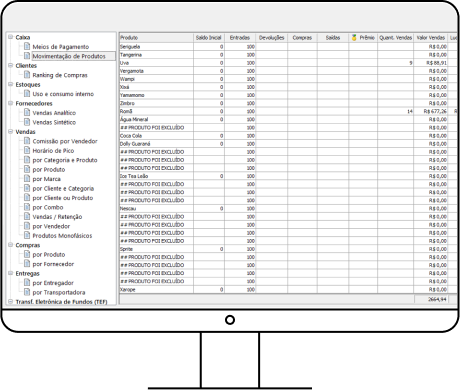This screenshot has width=460, height=390.
Task: Open the Uso e consumo interno report
Action: click(x=63, y=94)
